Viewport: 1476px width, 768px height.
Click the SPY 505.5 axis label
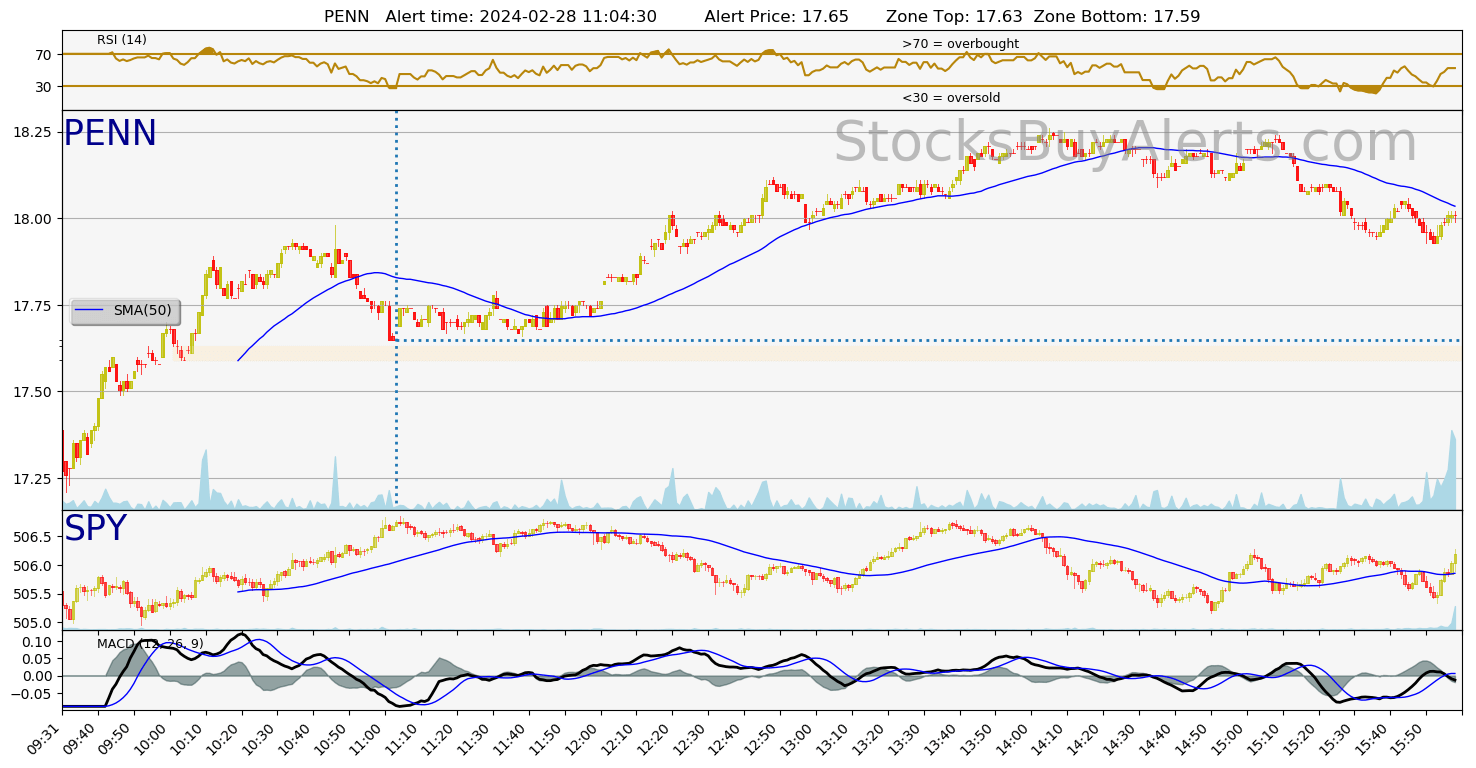[x=34, y=594]
